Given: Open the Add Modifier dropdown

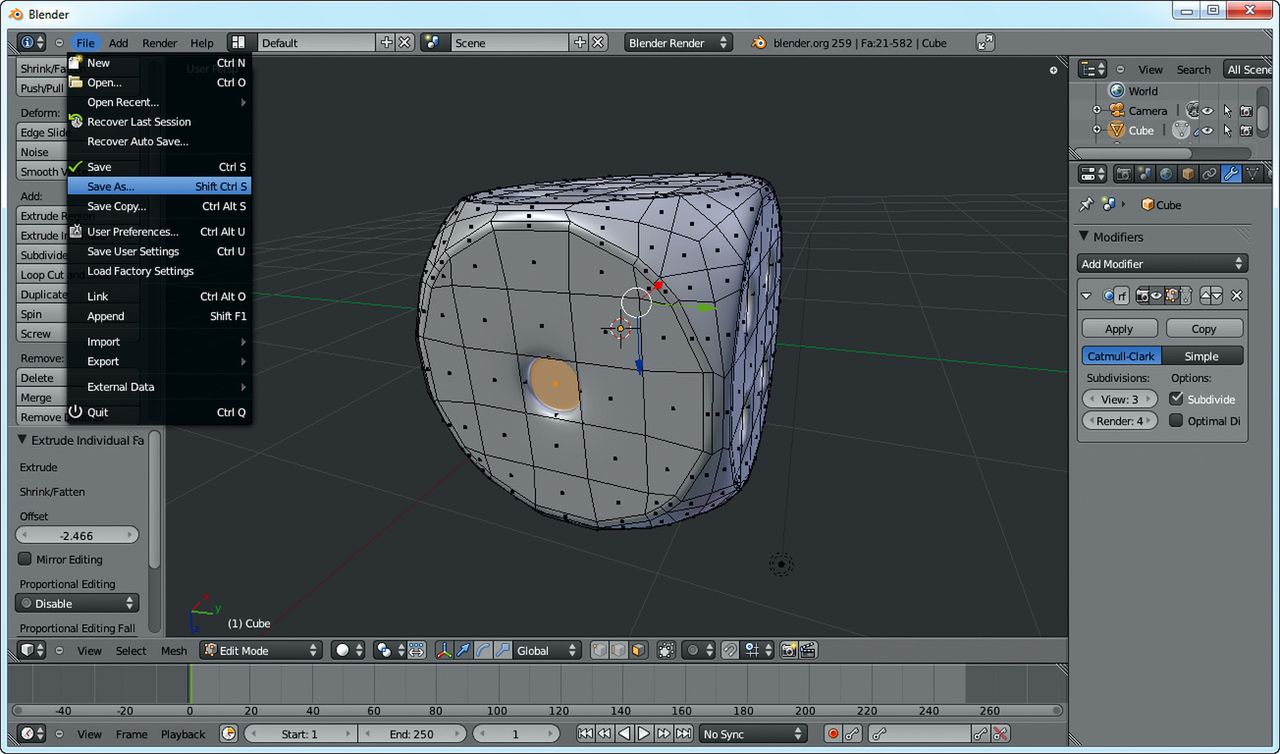Looking at the screenshot, I should coord(1163,264).
